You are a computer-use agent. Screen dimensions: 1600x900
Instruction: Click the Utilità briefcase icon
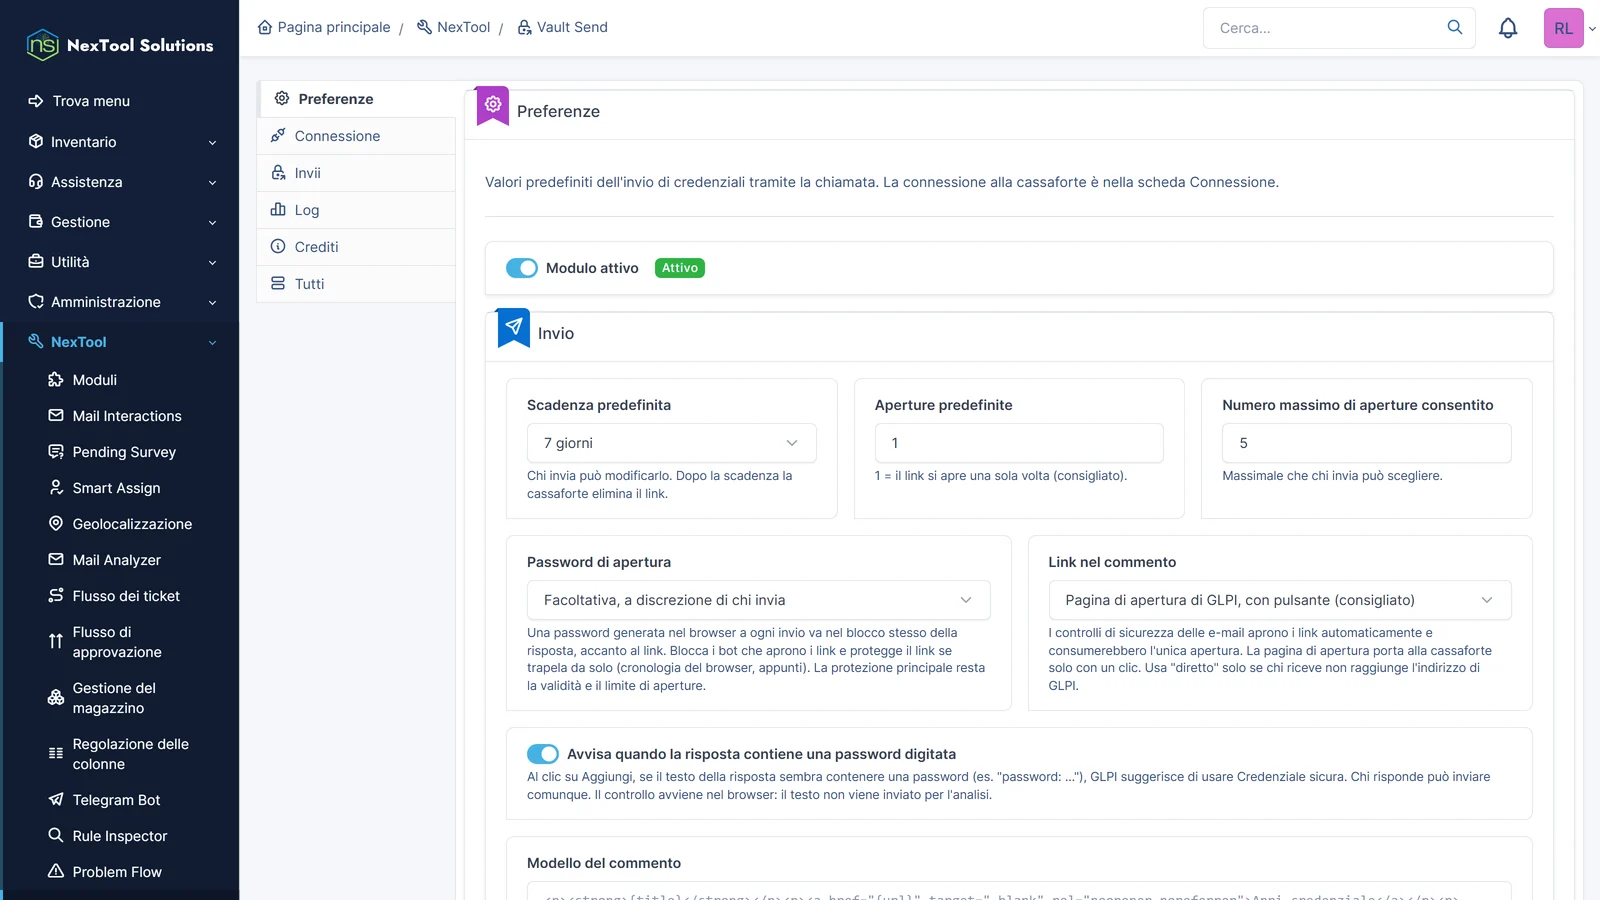[36, 261]
